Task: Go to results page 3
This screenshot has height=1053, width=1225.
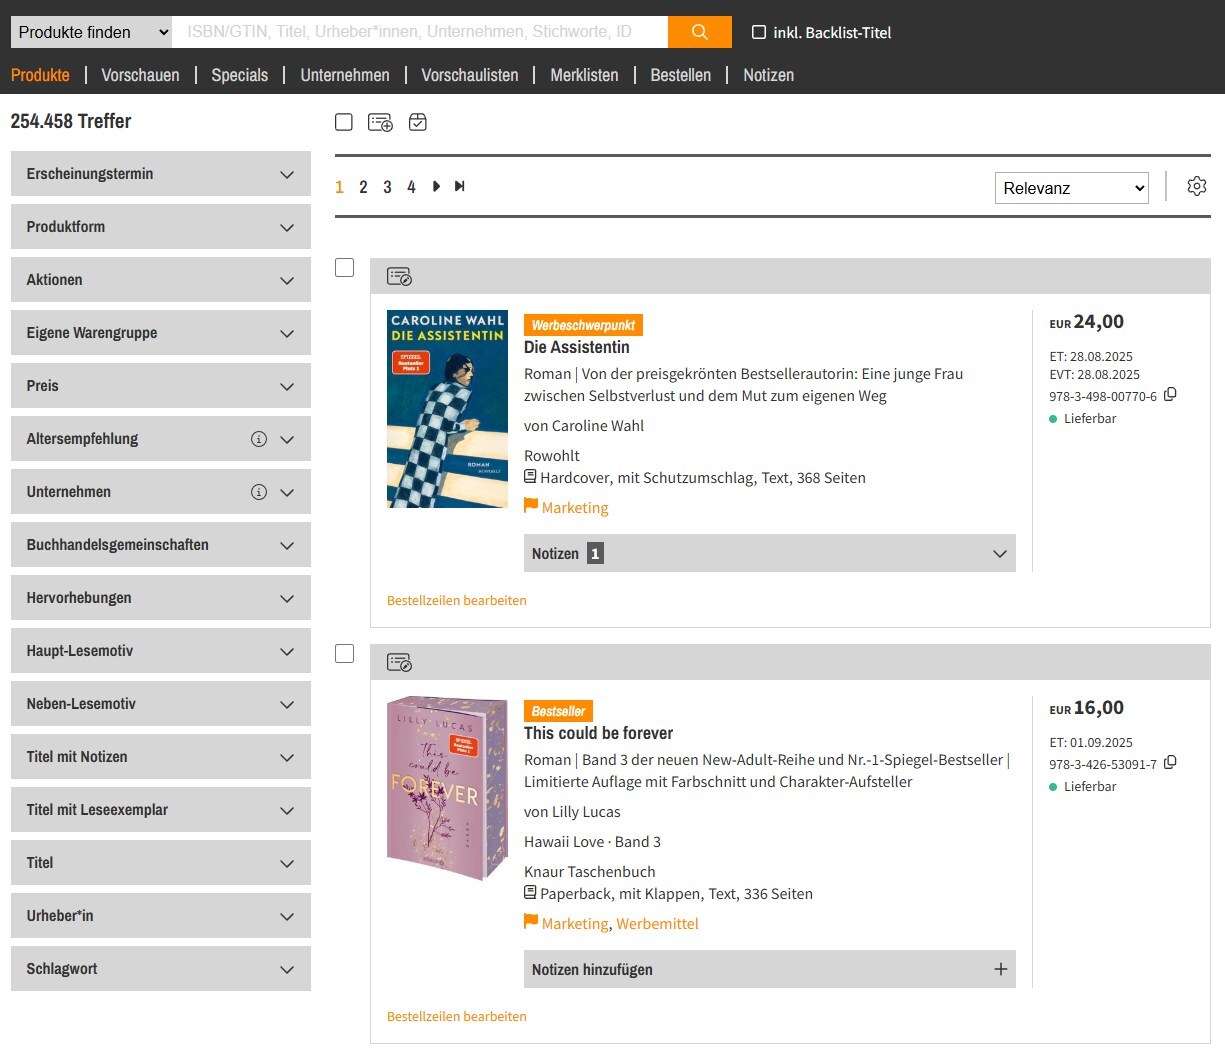Action: [x=387, y=187]
